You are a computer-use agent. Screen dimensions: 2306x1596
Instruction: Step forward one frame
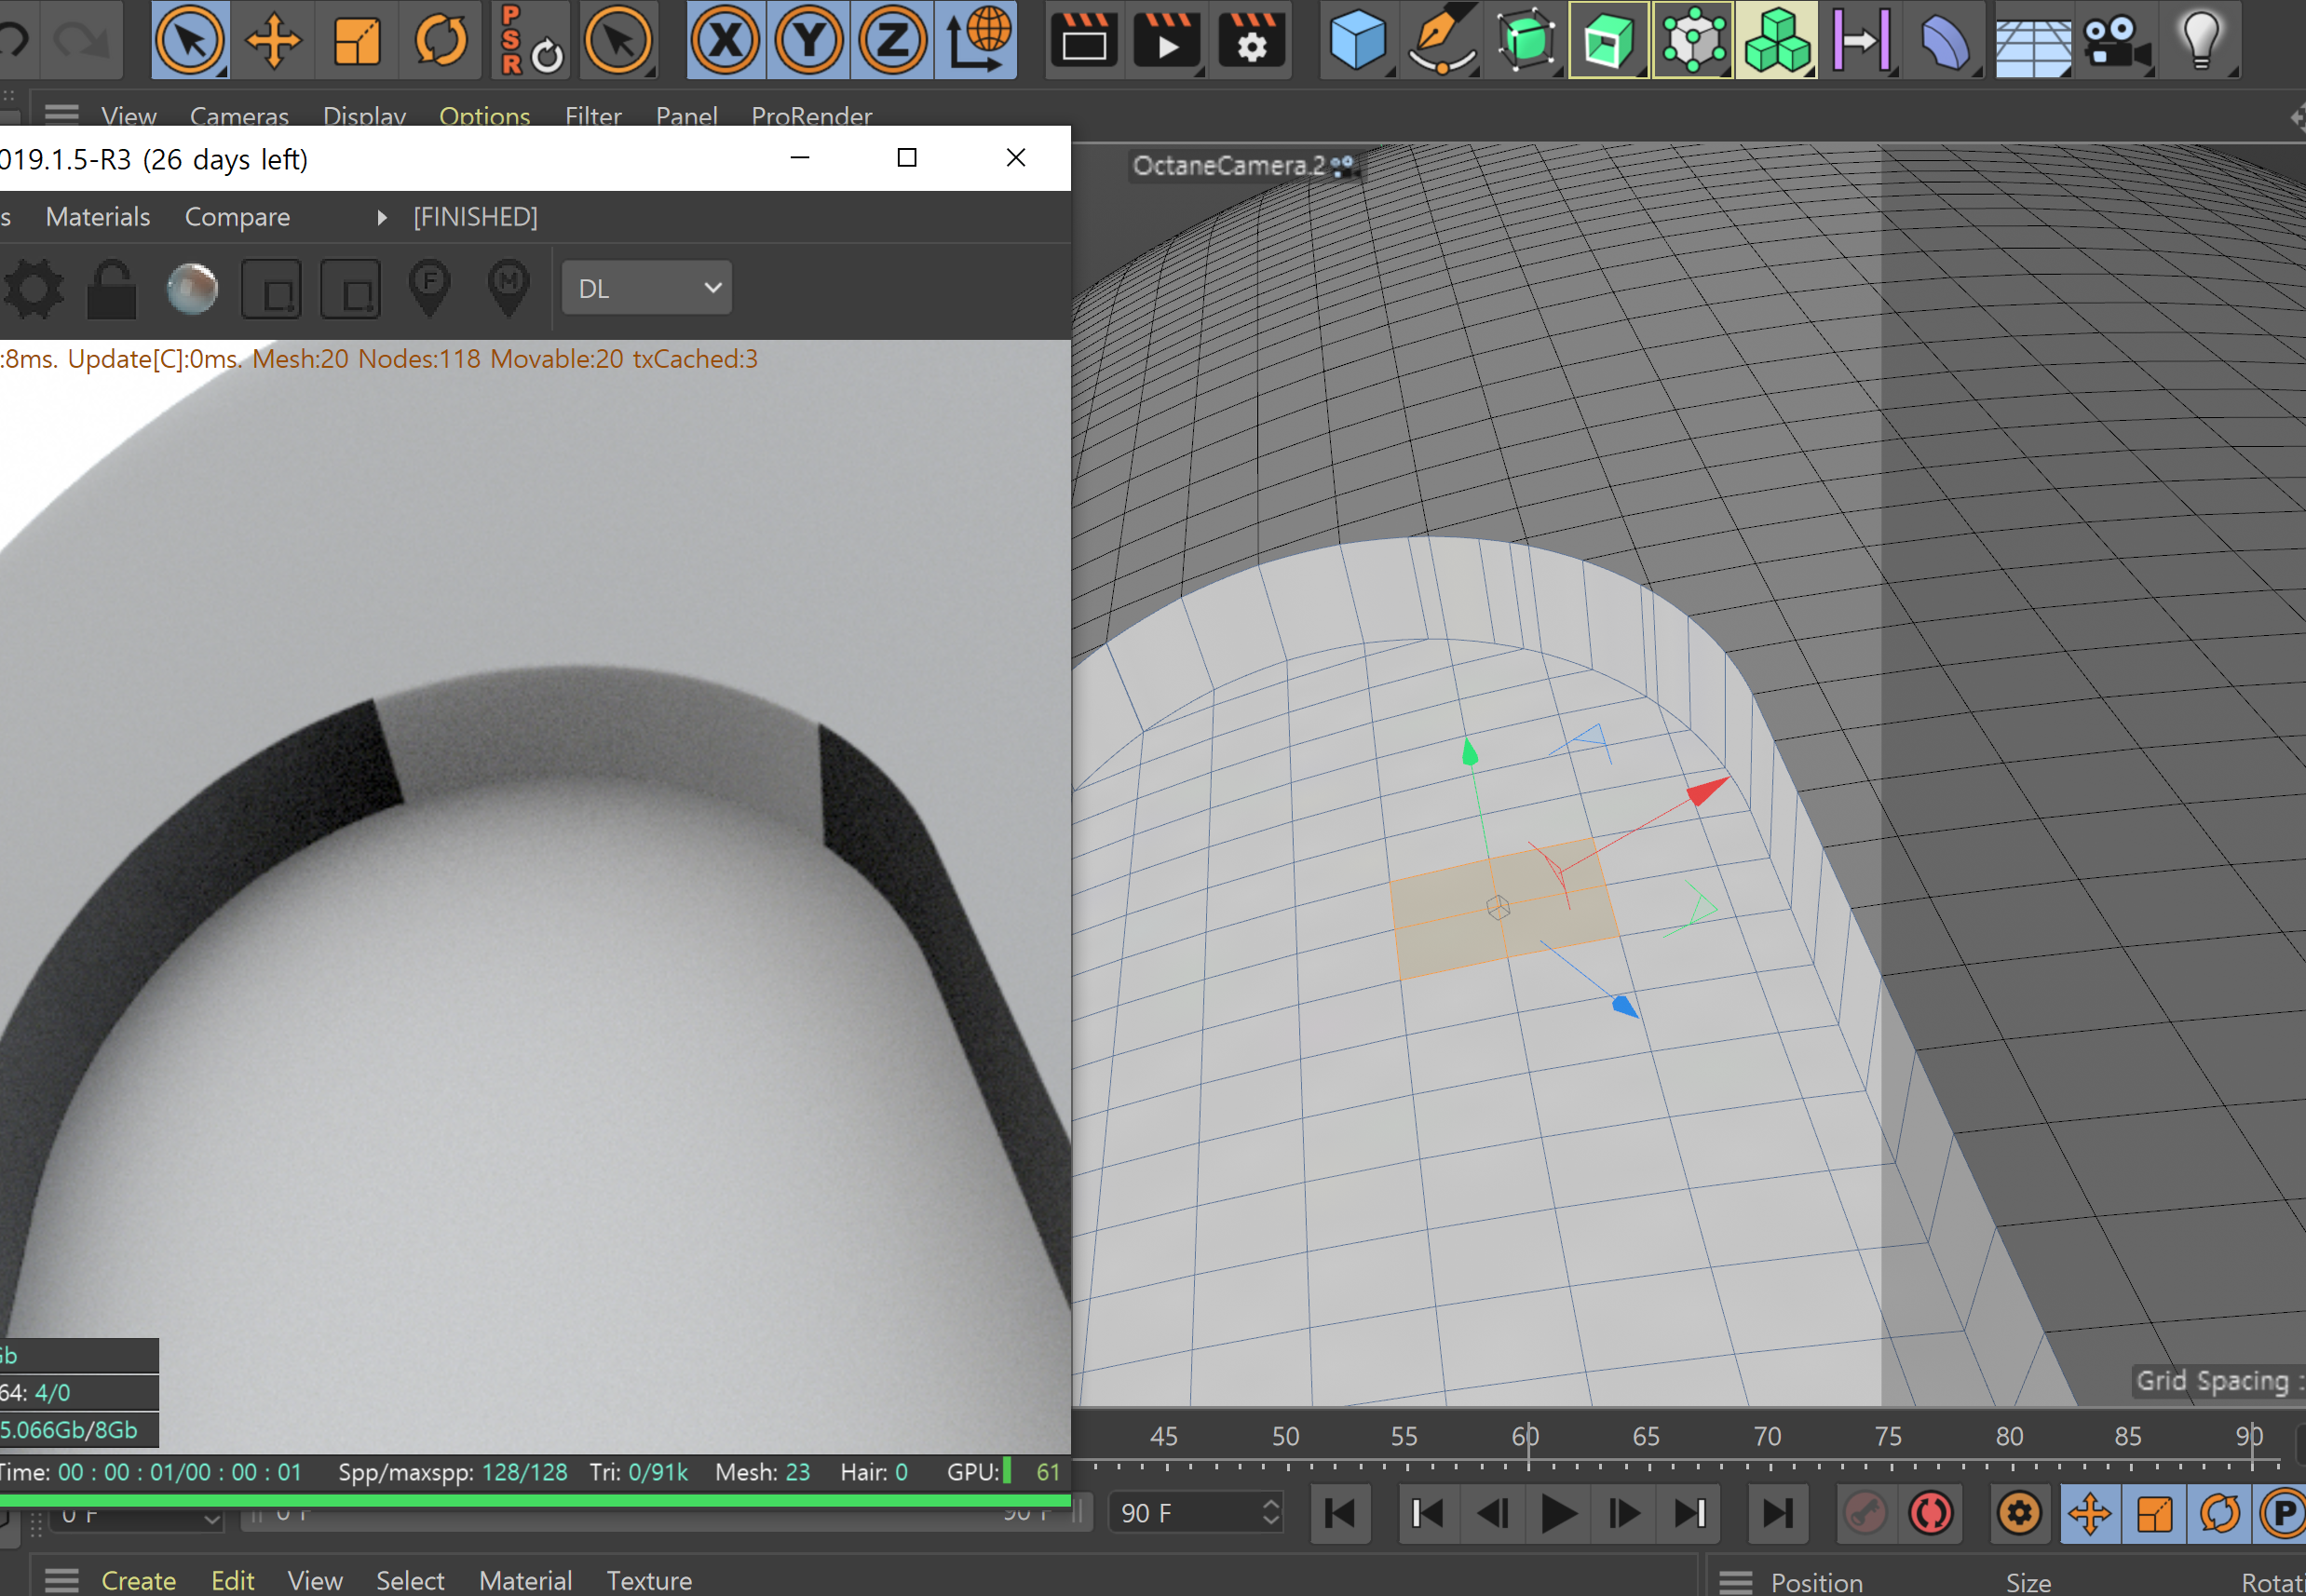[1624, 1513]
